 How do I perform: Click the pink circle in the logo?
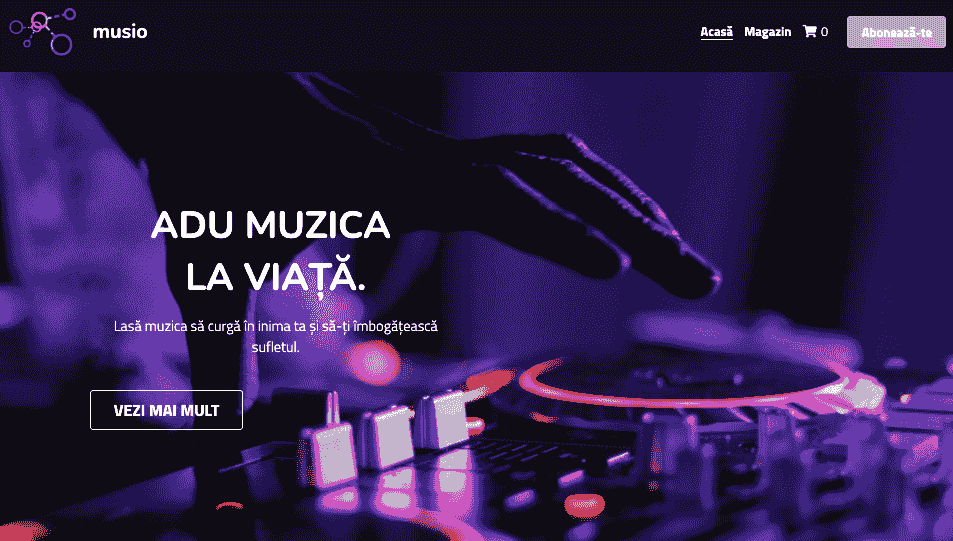pos(40,21)
